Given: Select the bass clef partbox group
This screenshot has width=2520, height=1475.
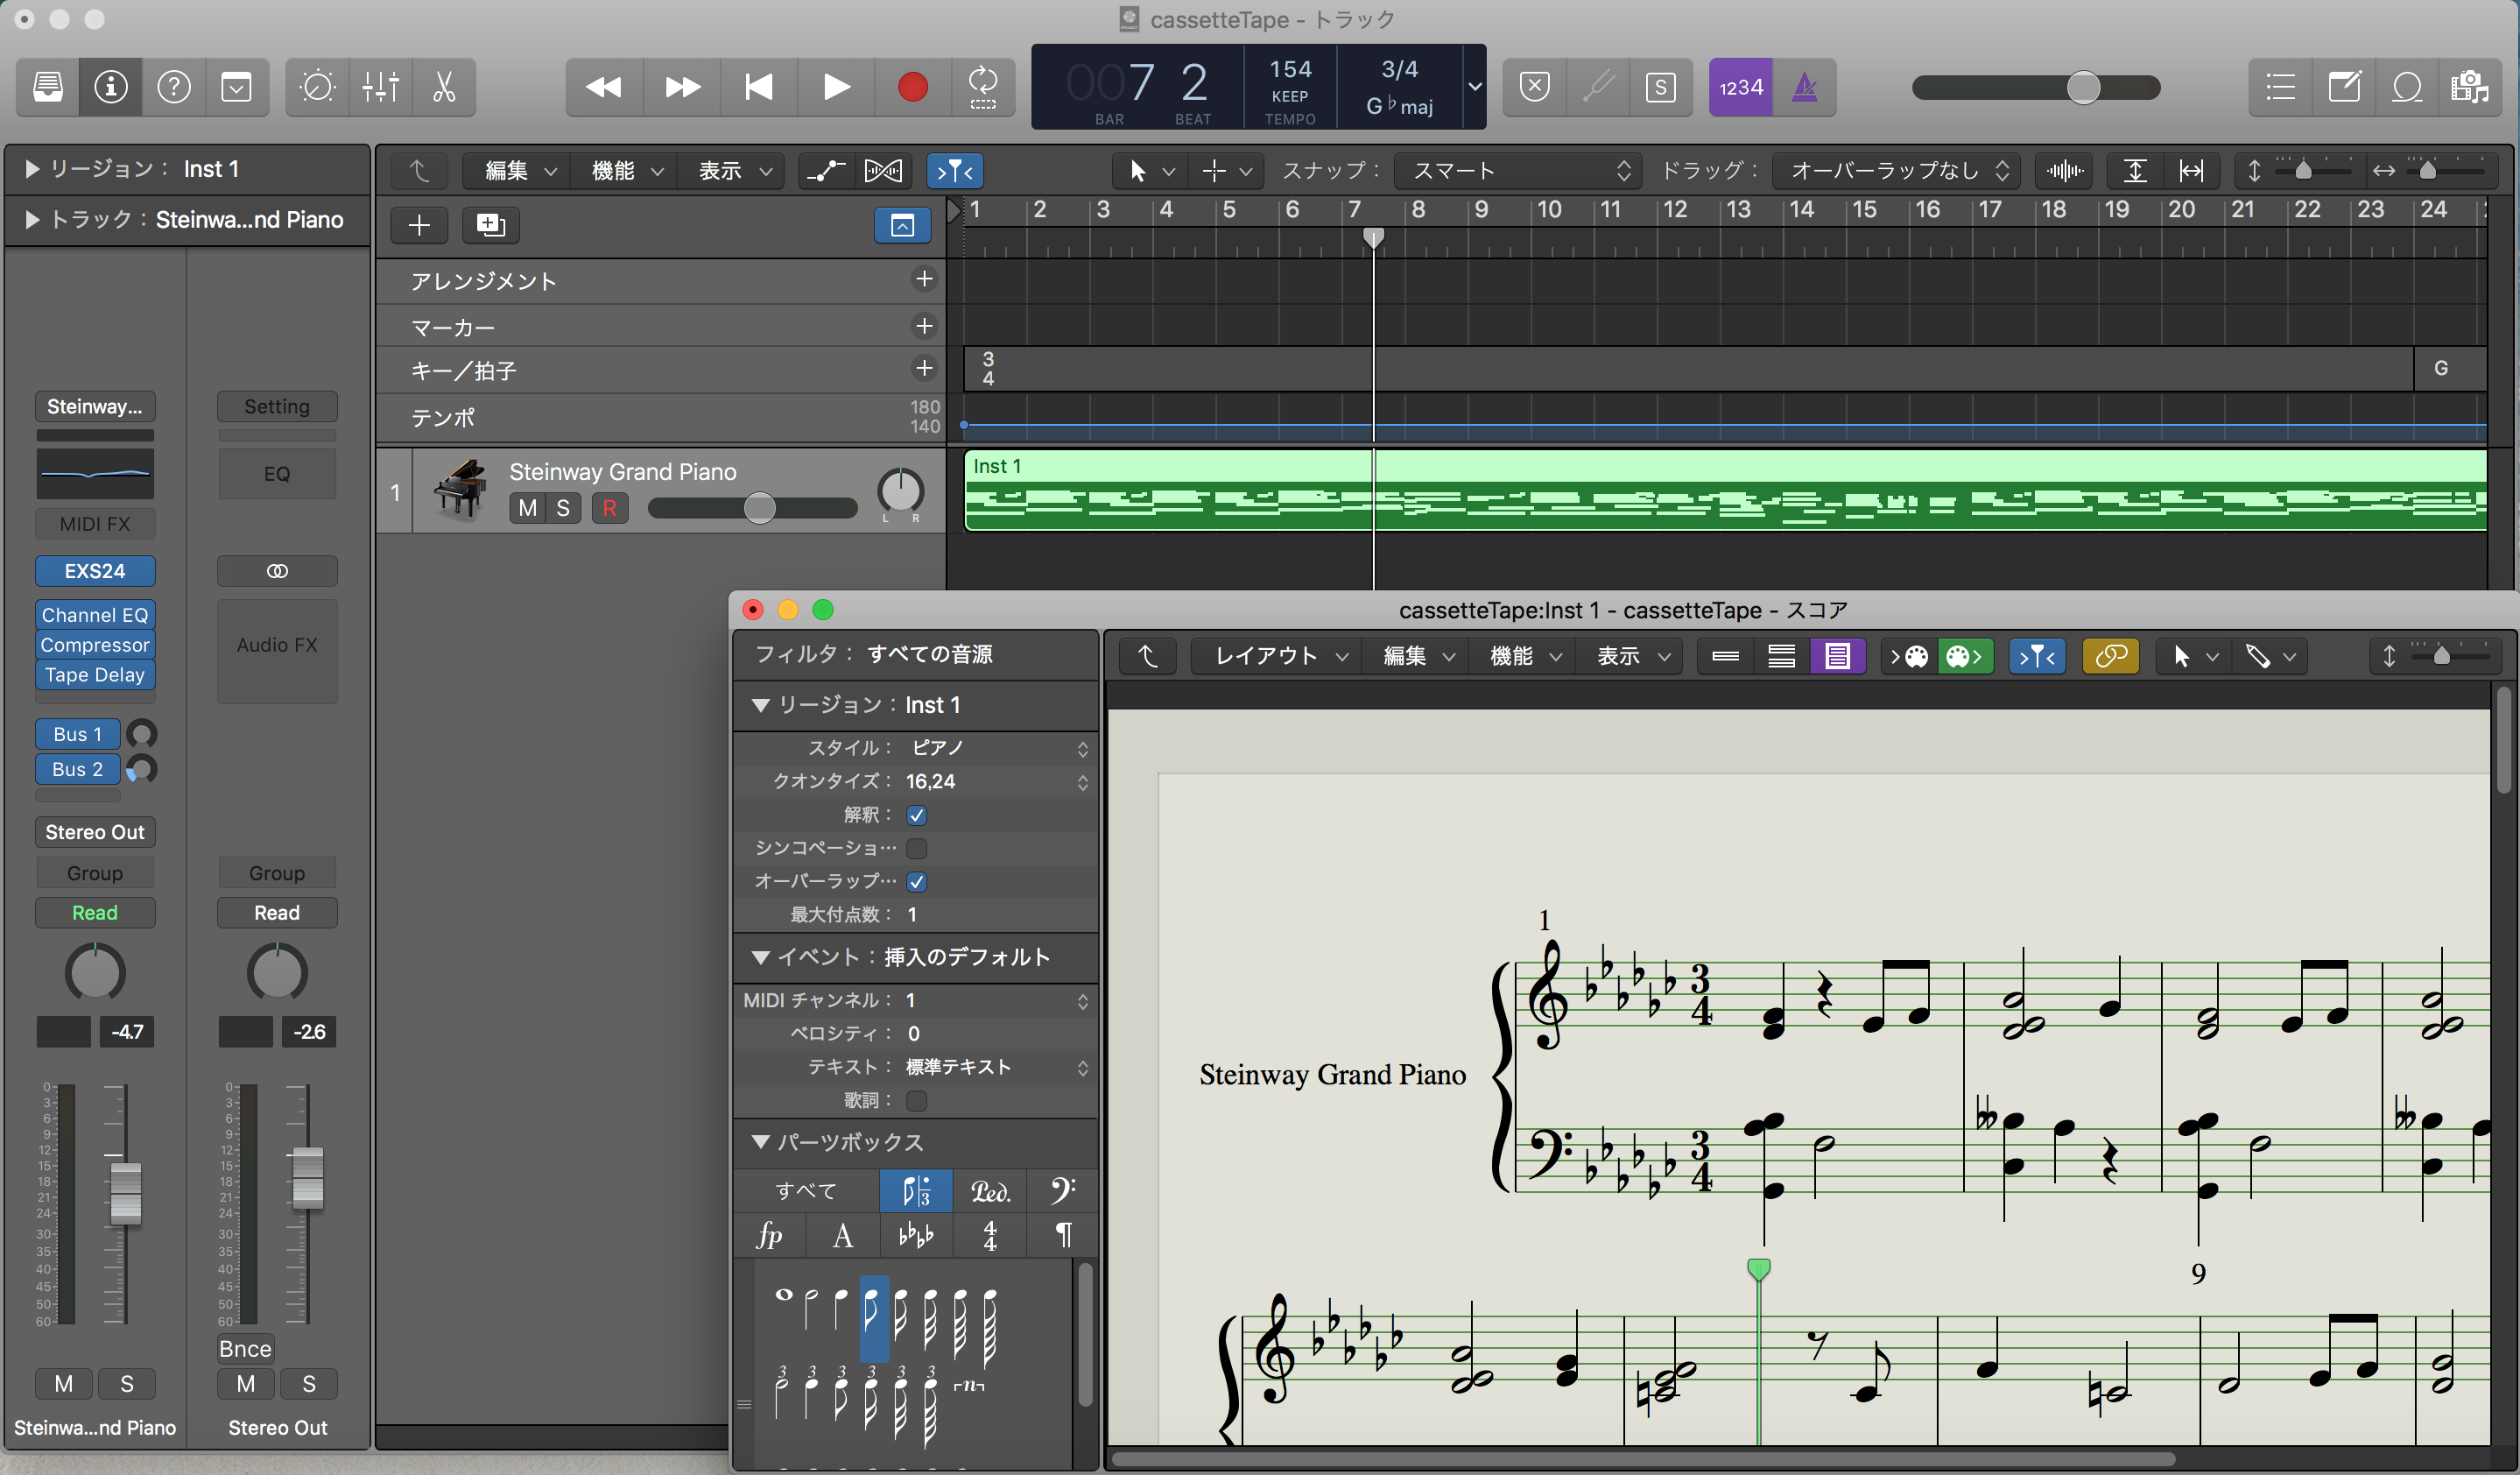Looking at the screenshot, I should pyautogui.click(x=1063, y=1191).
